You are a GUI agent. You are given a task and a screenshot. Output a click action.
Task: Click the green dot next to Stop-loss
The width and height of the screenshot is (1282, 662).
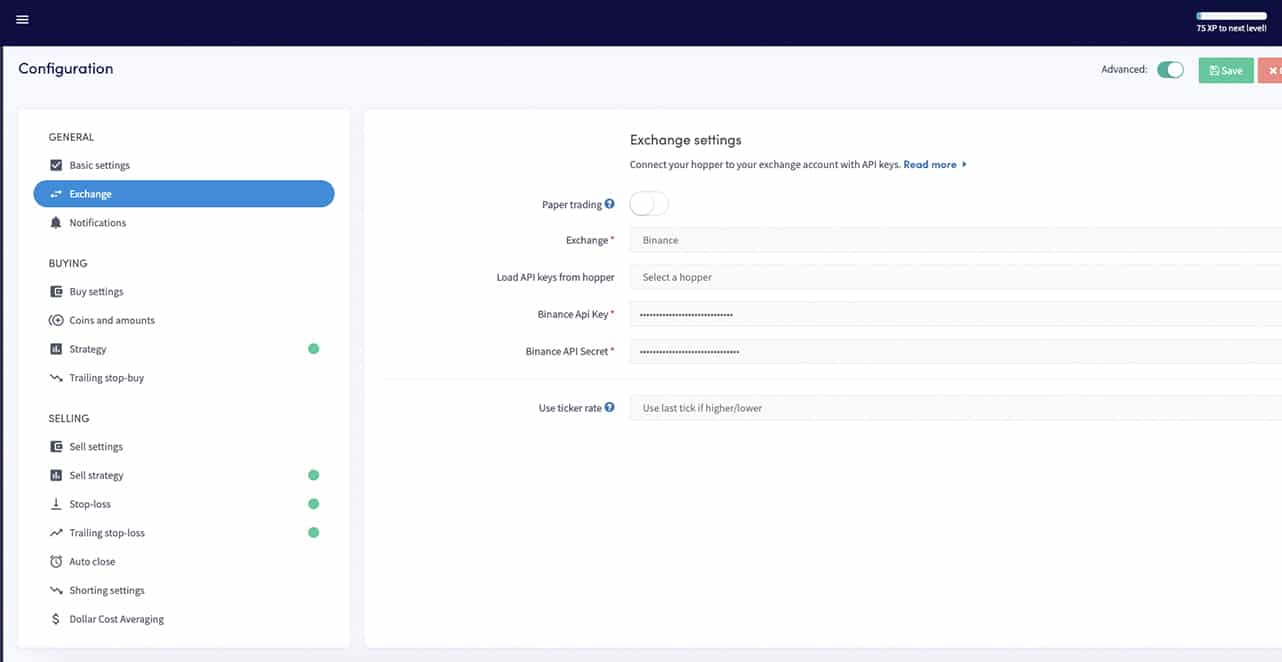pos(313,504)
